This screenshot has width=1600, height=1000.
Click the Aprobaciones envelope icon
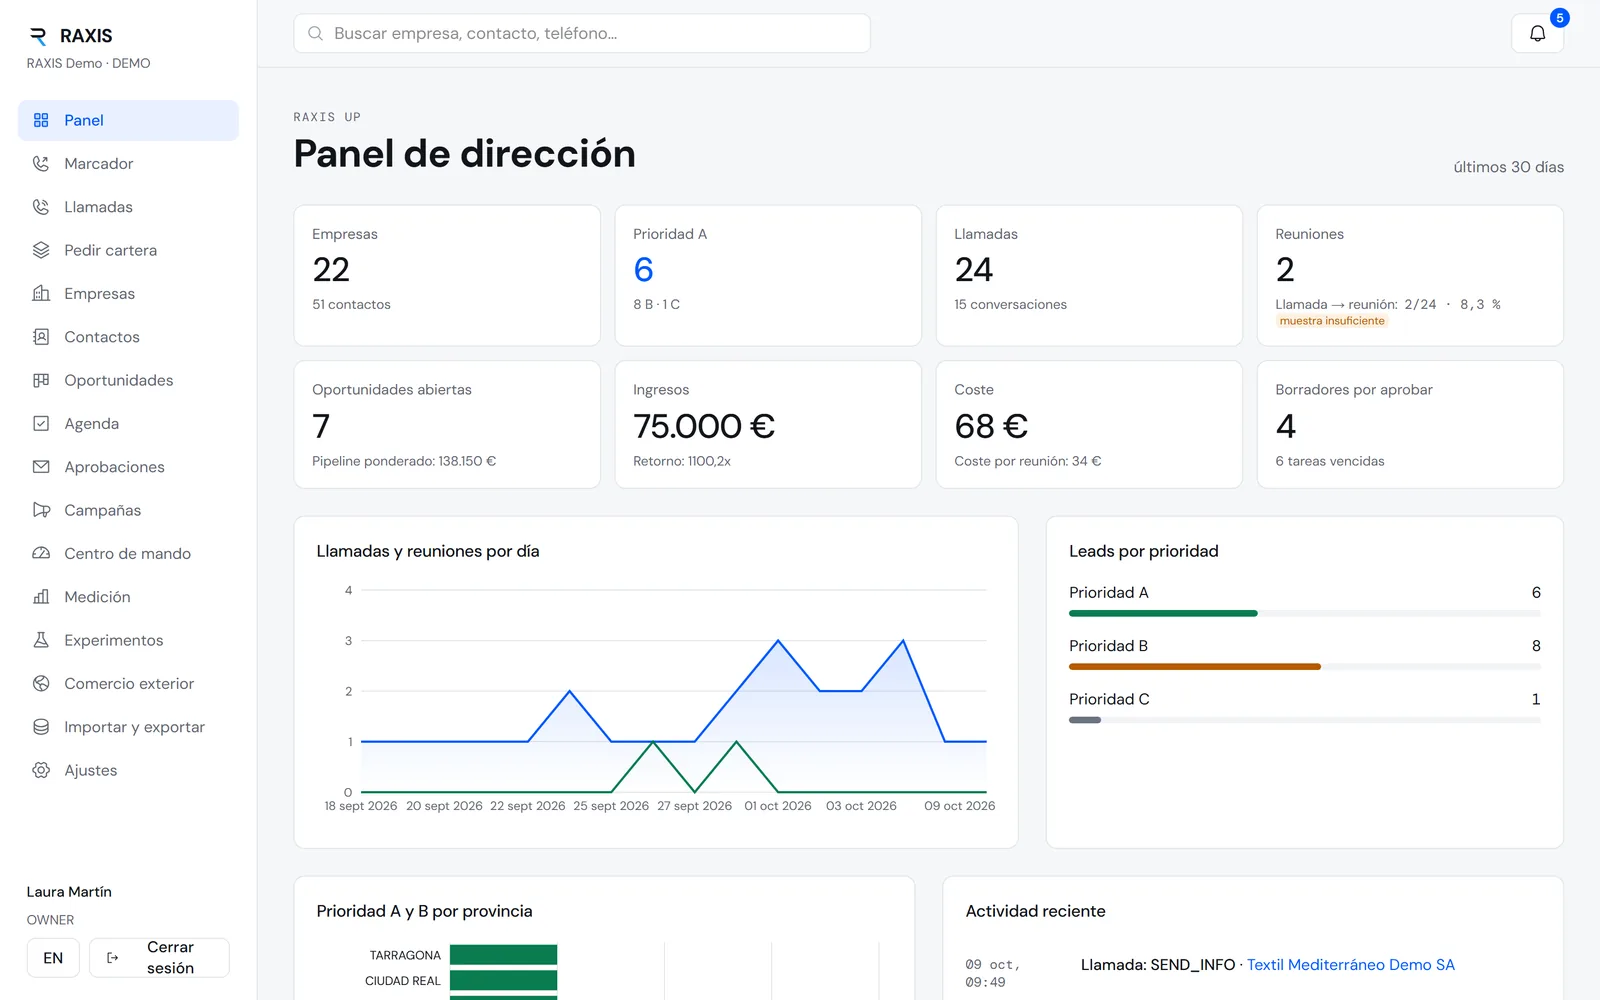[x=41, y=467]
